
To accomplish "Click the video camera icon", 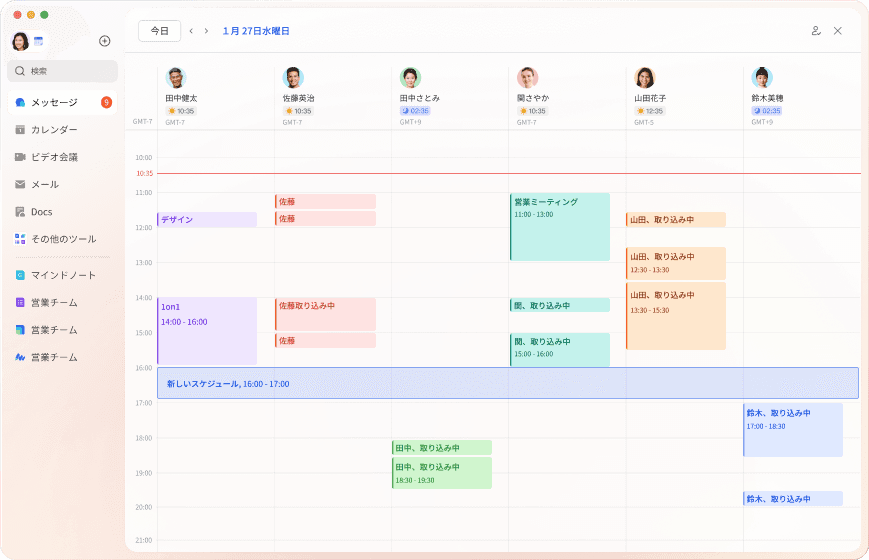I will coord(20,157).
